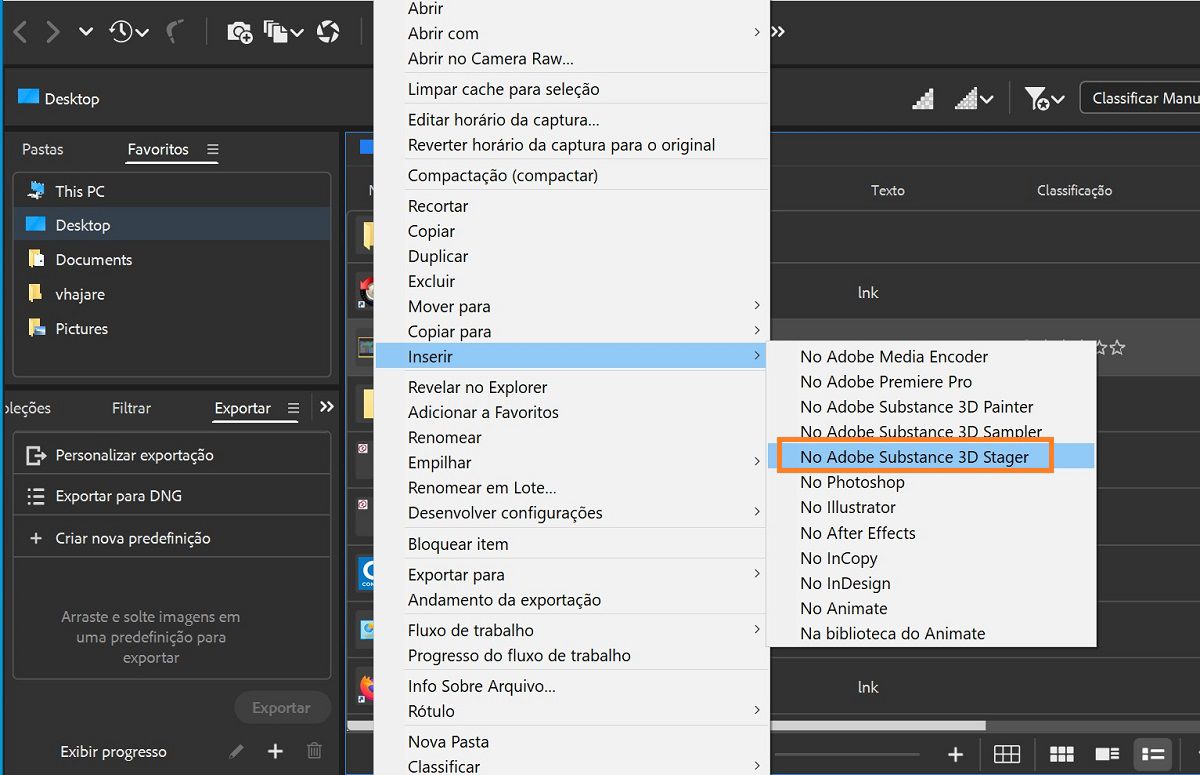This screenshot has height=775, width=1200.
Task: Click the greyed Exportar button
Action: coord(282,707)
